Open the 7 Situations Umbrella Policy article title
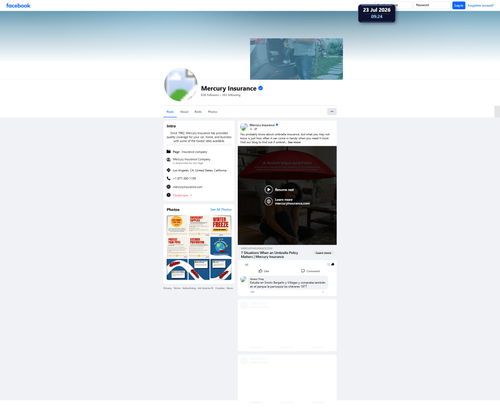Image resolution: width=500 pixels, height=411 pixels. [269, 255]
